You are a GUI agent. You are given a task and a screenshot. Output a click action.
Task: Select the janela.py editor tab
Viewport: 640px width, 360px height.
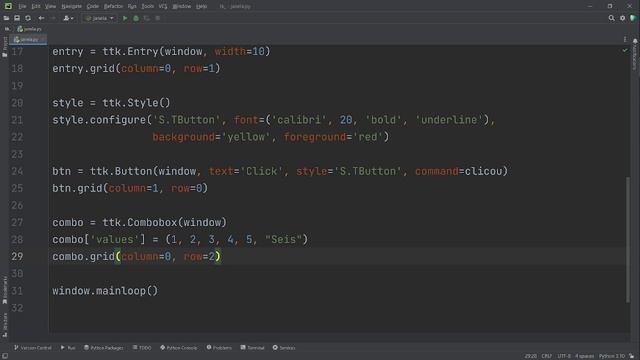[x=28, y=40]
